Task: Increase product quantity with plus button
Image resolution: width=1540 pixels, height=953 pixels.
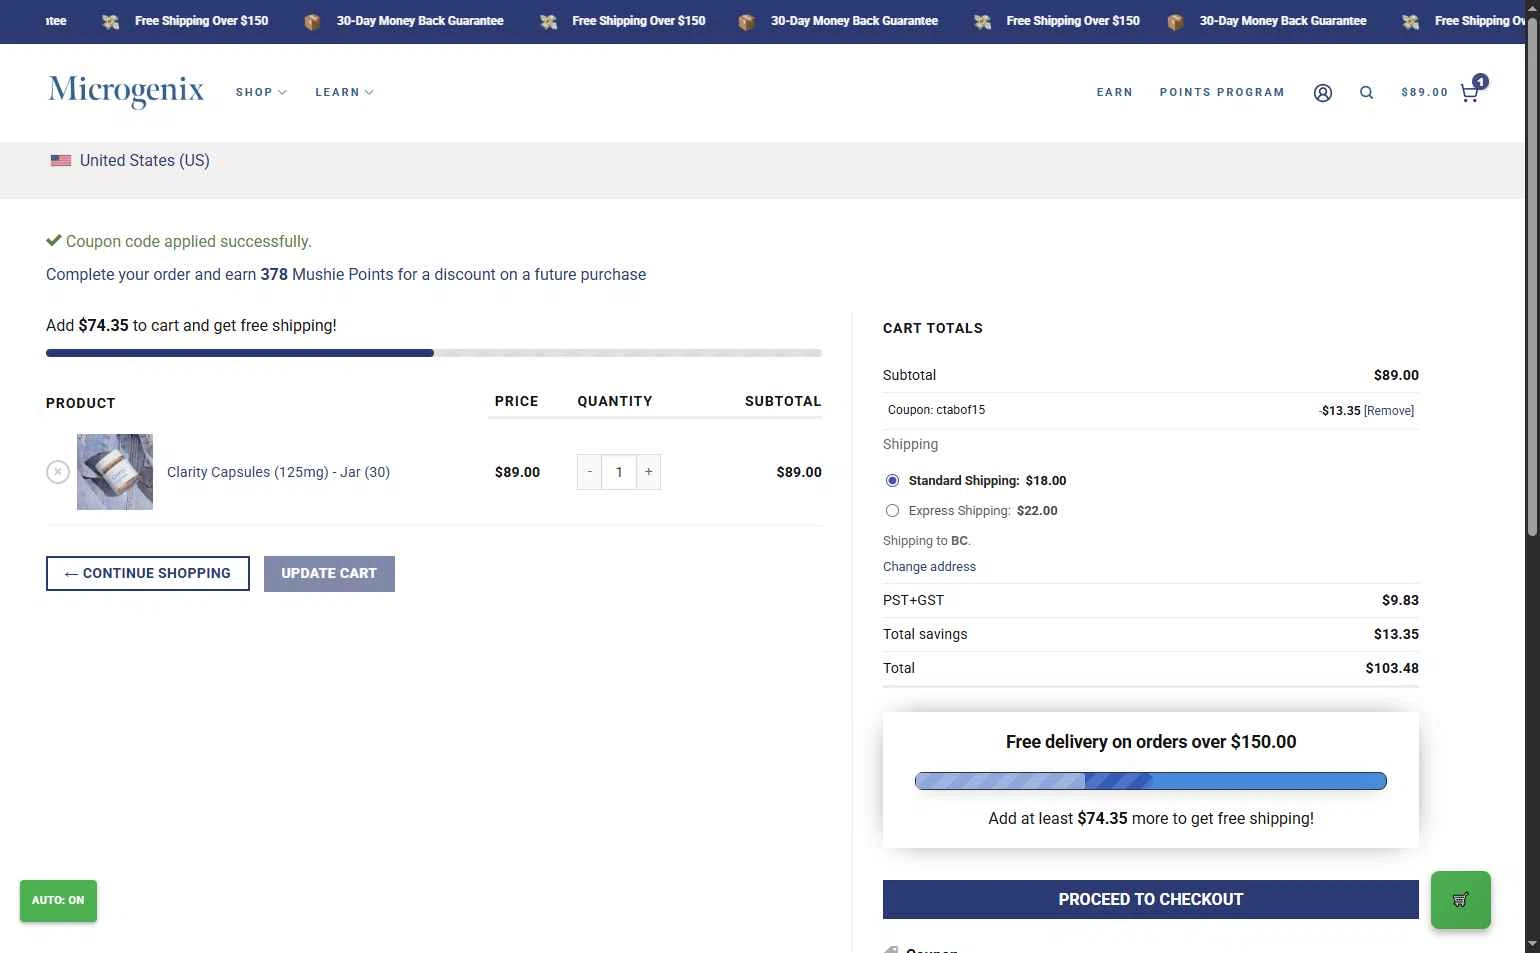Action: [x=648, y=472]
